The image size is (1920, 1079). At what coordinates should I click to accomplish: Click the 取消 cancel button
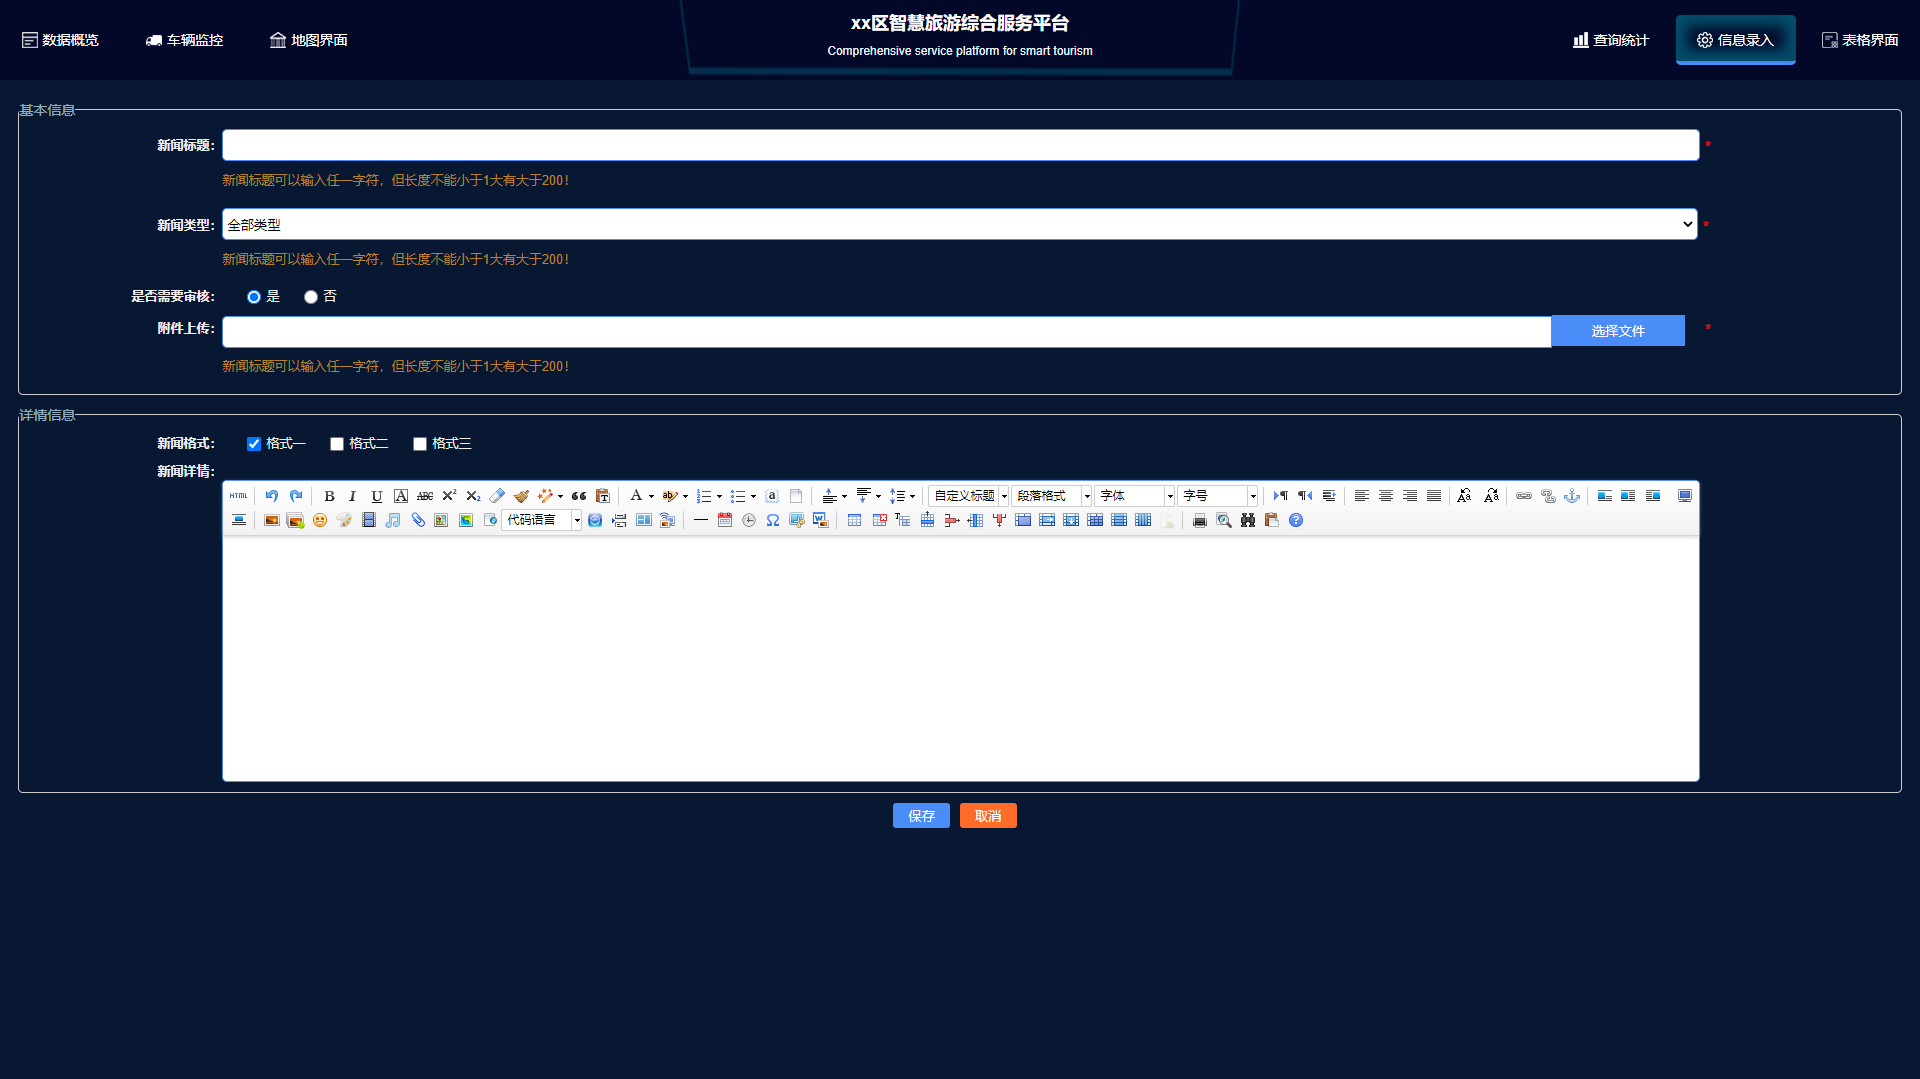(x=988, y=816)
